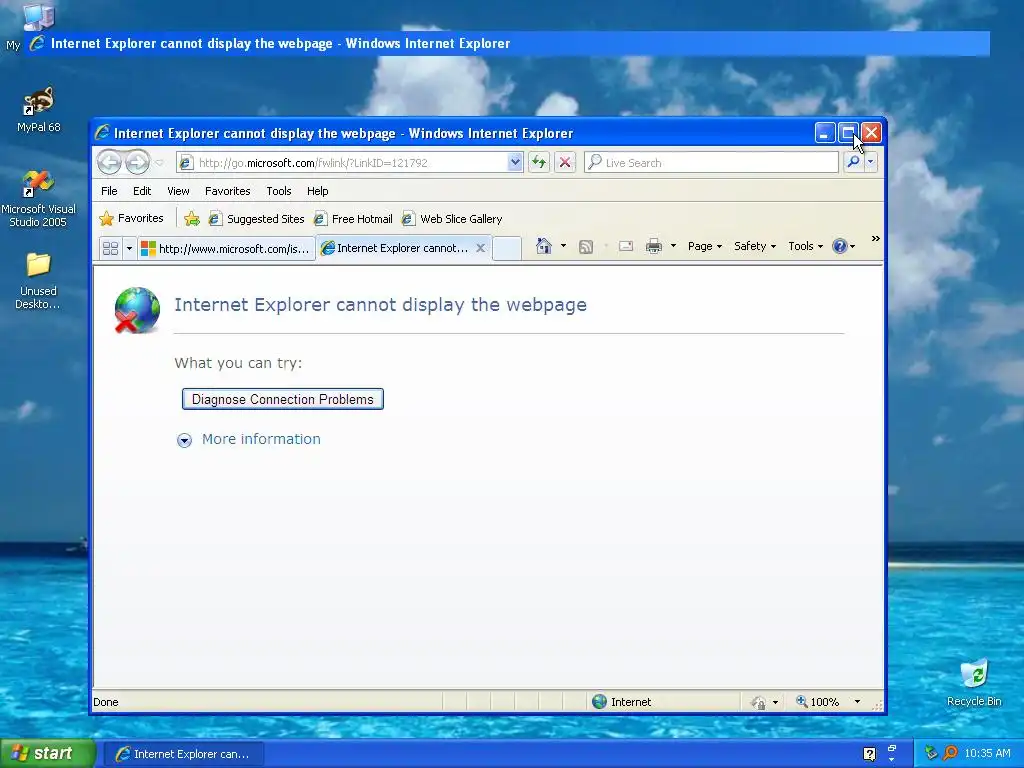Click the language bar restore icon
1024x768 pixels.
(x=891, y=748)
